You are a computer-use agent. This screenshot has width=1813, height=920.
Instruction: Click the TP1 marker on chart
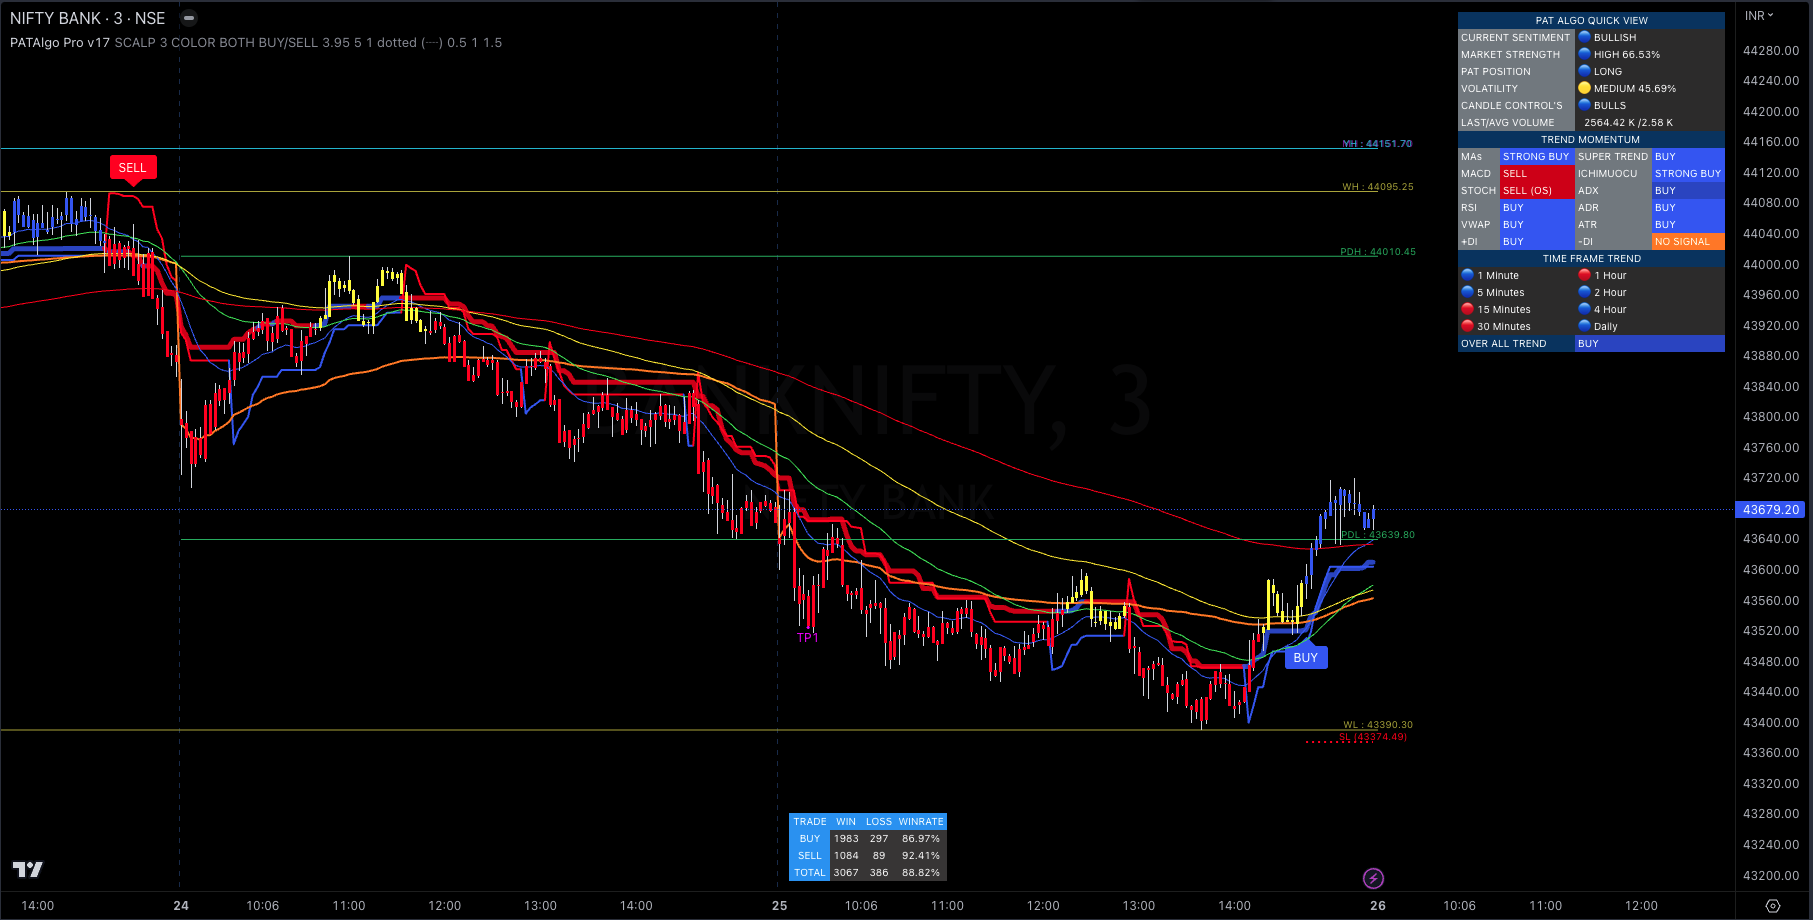(x=807, y=637)
